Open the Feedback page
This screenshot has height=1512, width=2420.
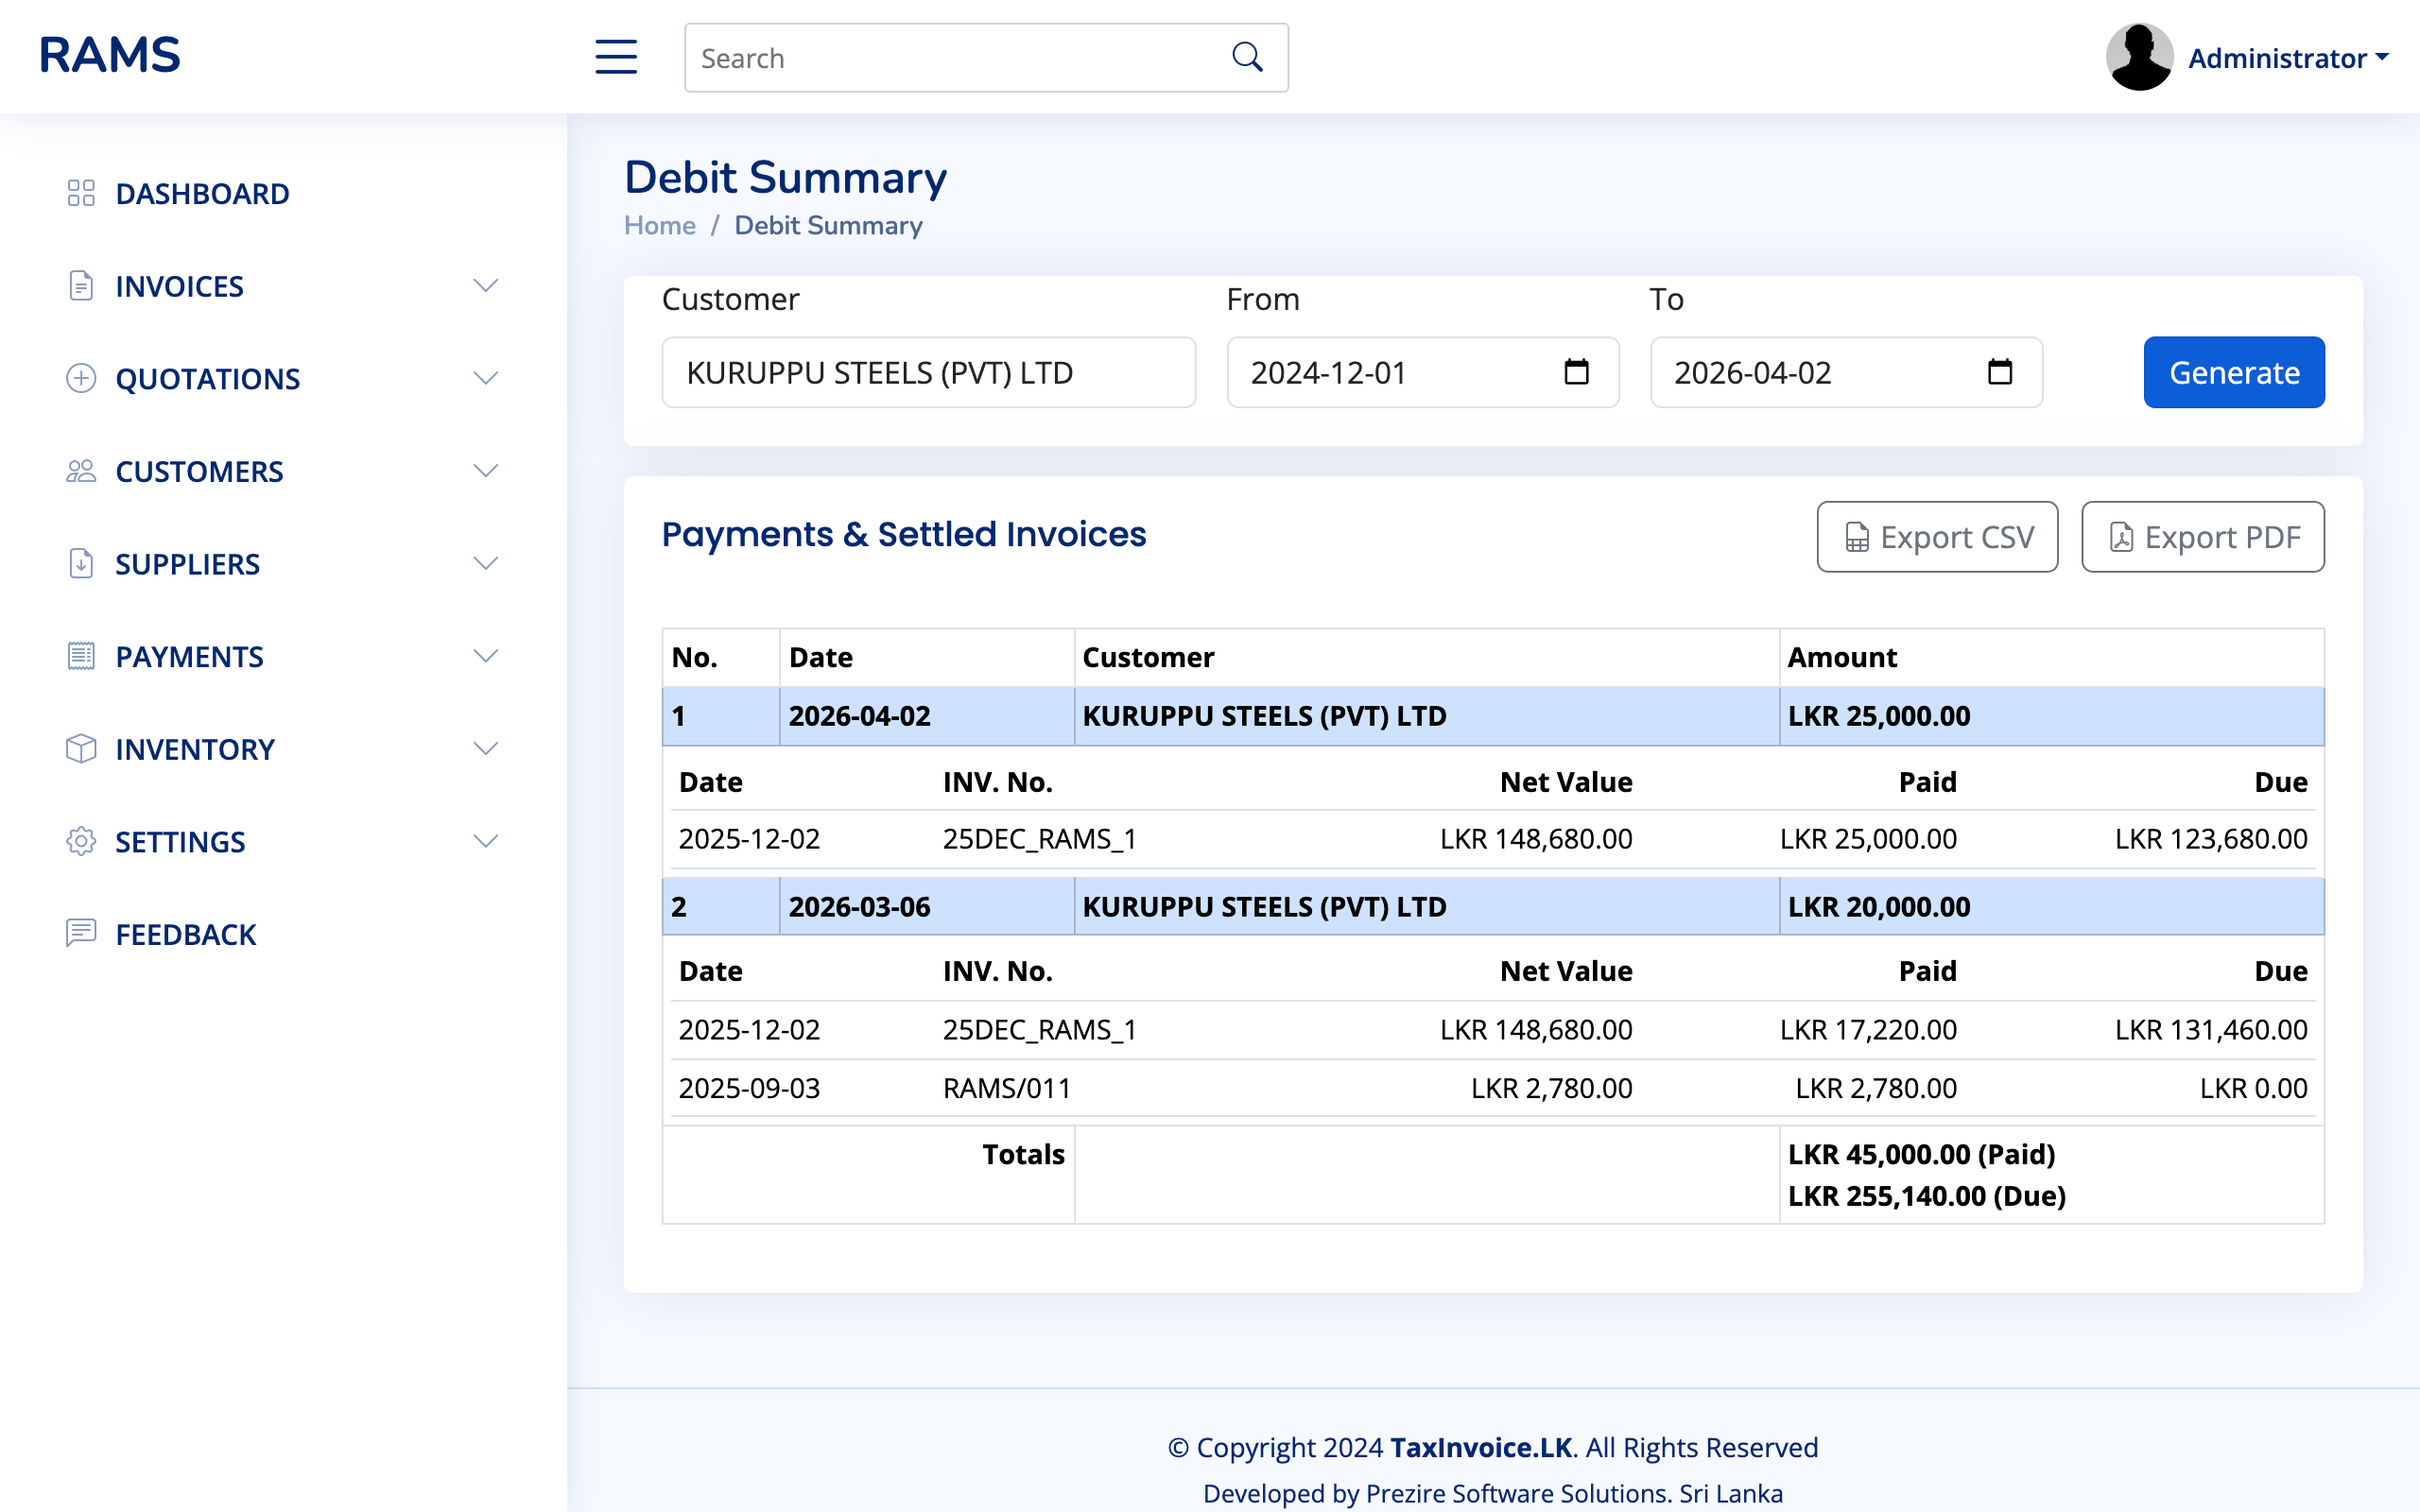pos(185,934)
